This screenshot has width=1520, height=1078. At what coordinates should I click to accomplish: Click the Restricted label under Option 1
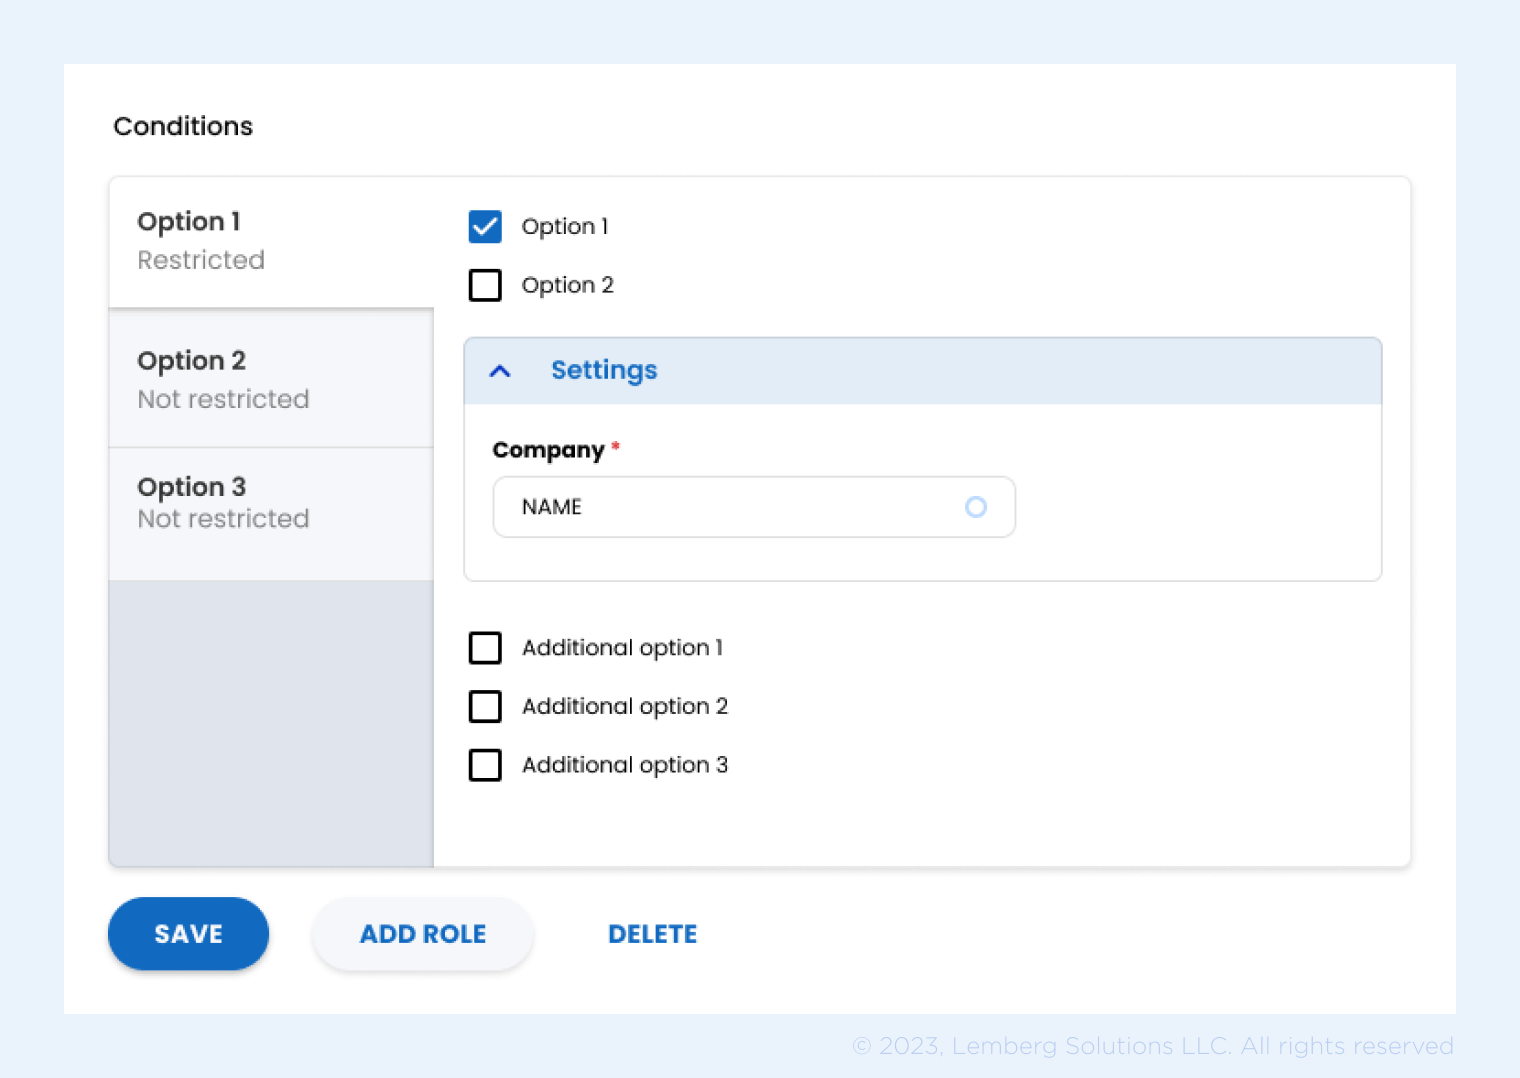tap(201, 259)
